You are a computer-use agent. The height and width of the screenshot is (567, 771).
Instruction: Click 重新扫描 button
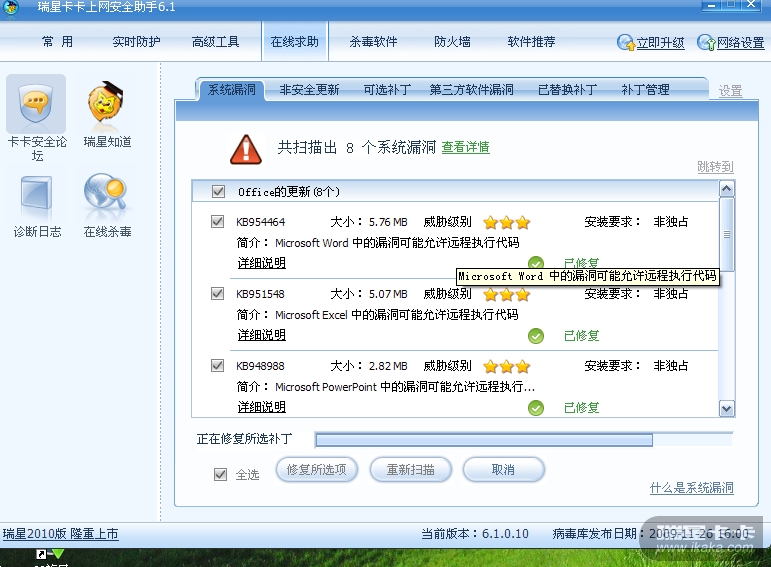[x=411, y=470]
